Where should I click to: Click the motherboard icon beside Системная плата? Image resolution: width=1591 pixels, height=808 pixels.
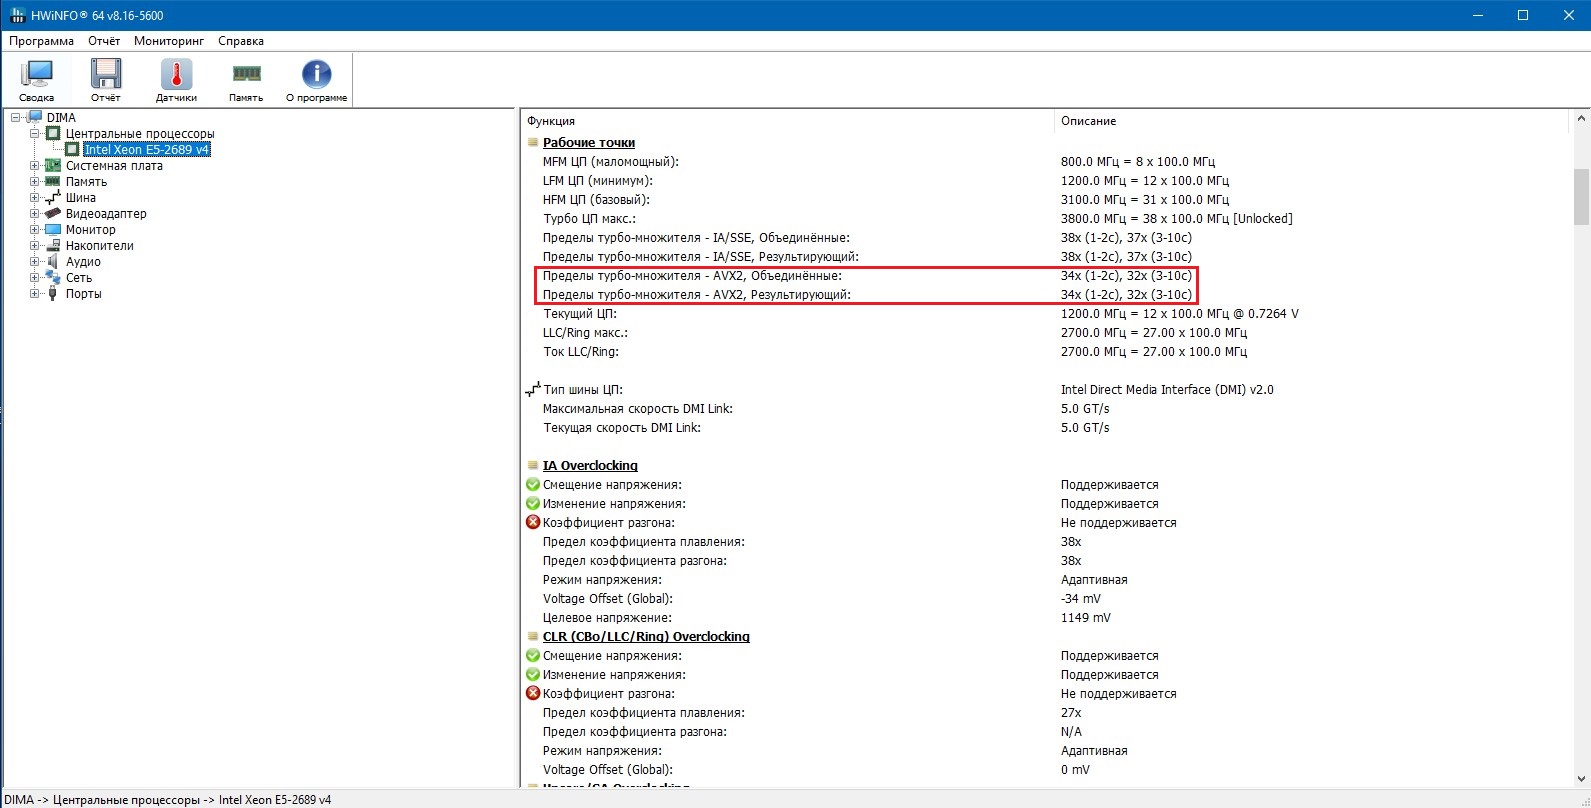pos(53,166)
